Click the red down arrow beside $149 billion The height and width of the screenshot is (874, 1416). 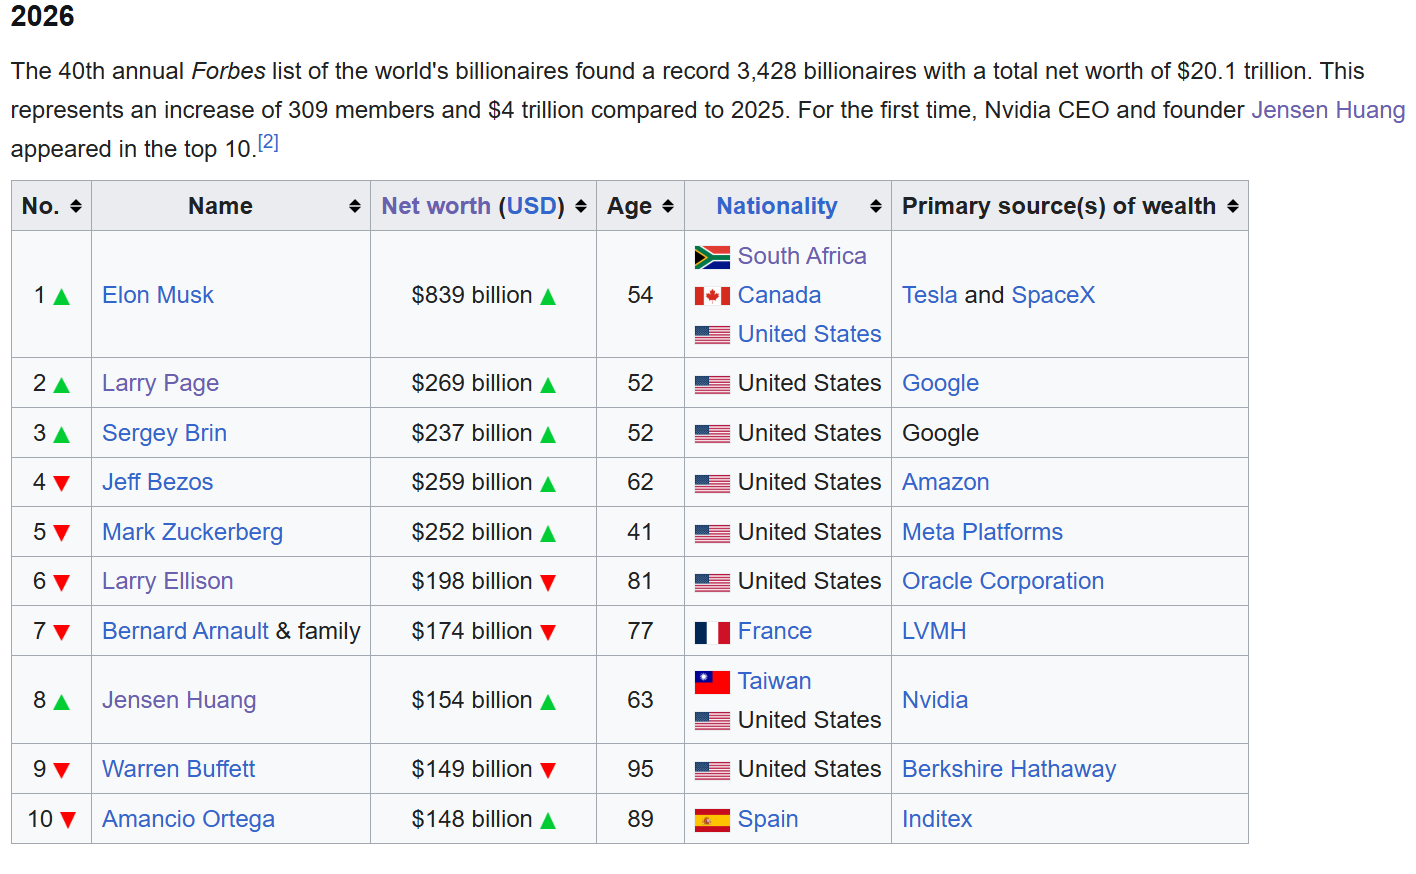548,770
